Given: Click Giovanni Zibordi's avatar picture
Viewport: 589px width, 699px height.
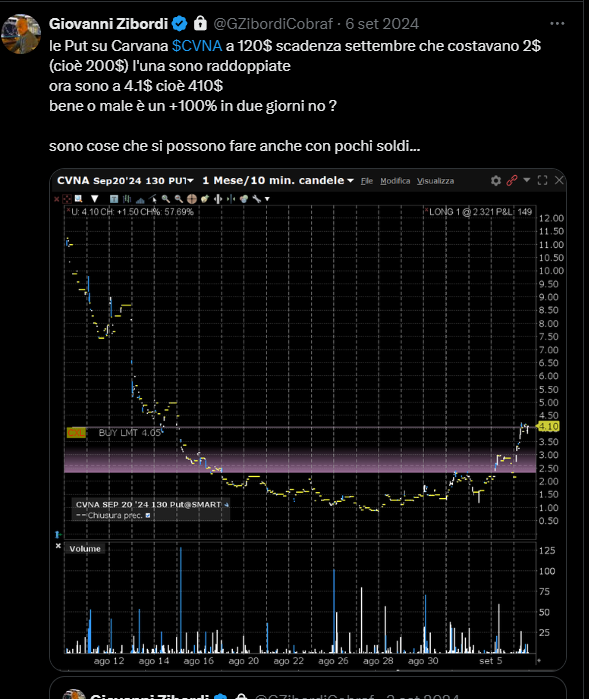Looking at the screenshot, I should pyautogui.click(x=21, y=34).
